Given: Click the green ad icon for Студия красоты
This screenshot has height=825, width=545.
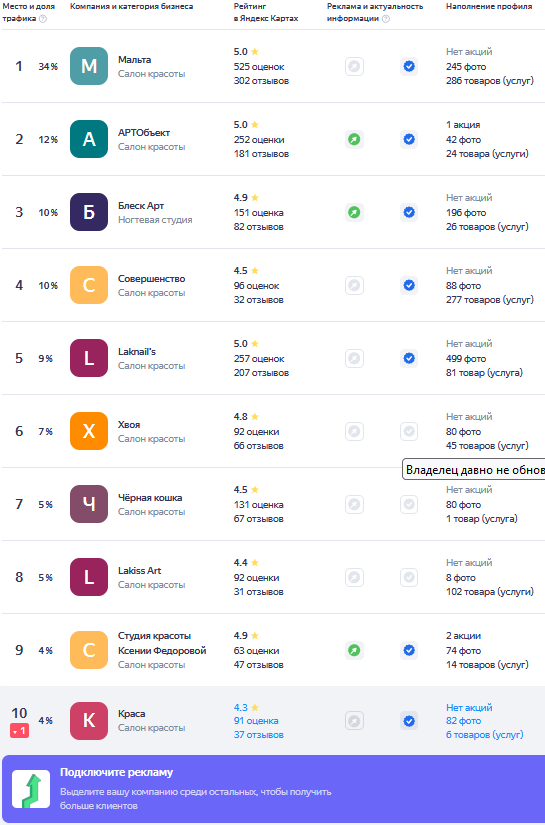Looking at the screenshot, I should (x=355, y=650).
